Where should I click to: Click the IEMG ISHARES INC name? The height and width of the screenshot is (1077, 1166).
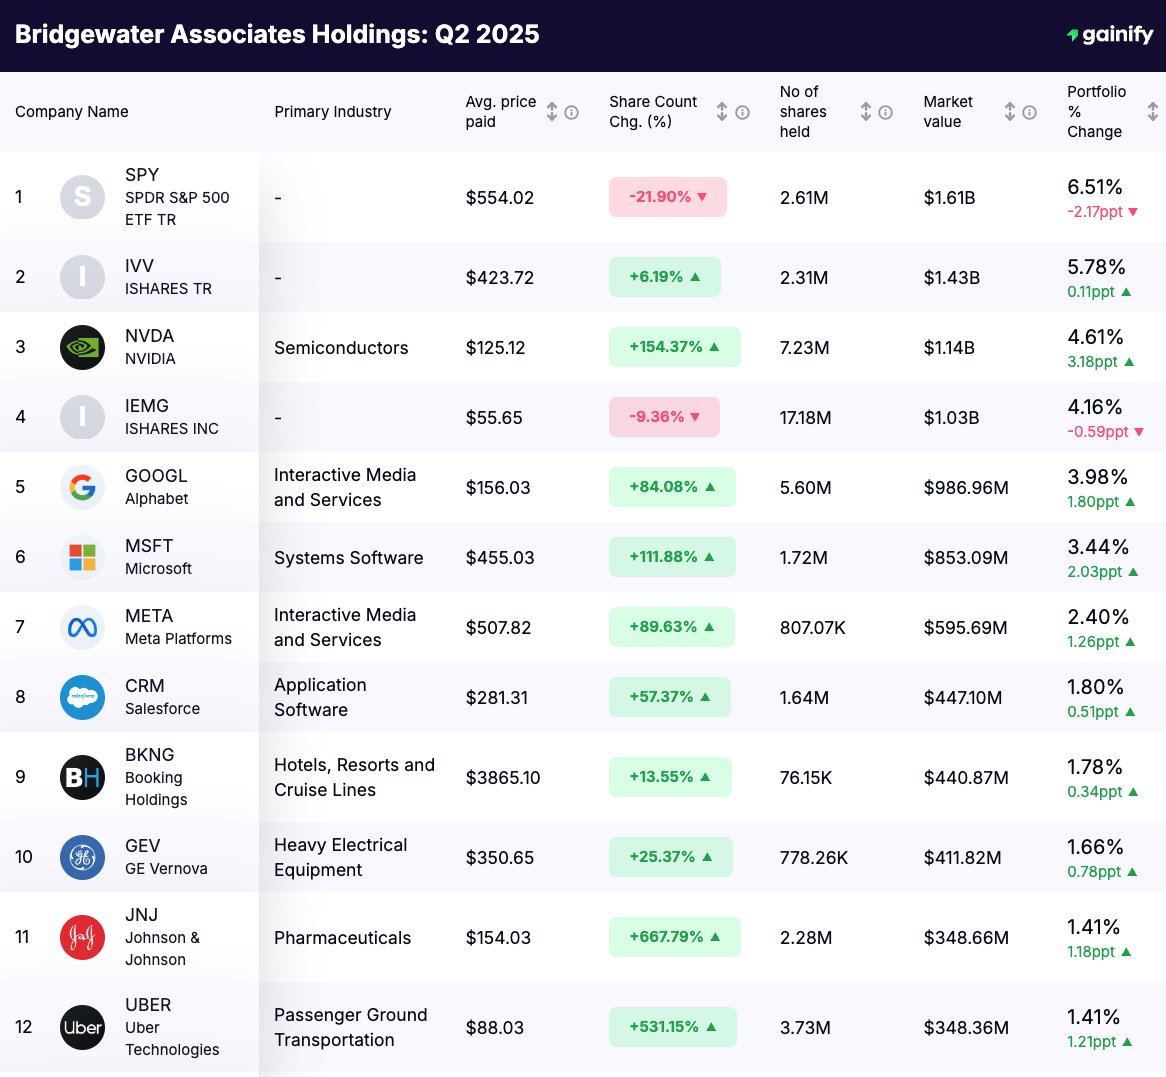[172, 417]
